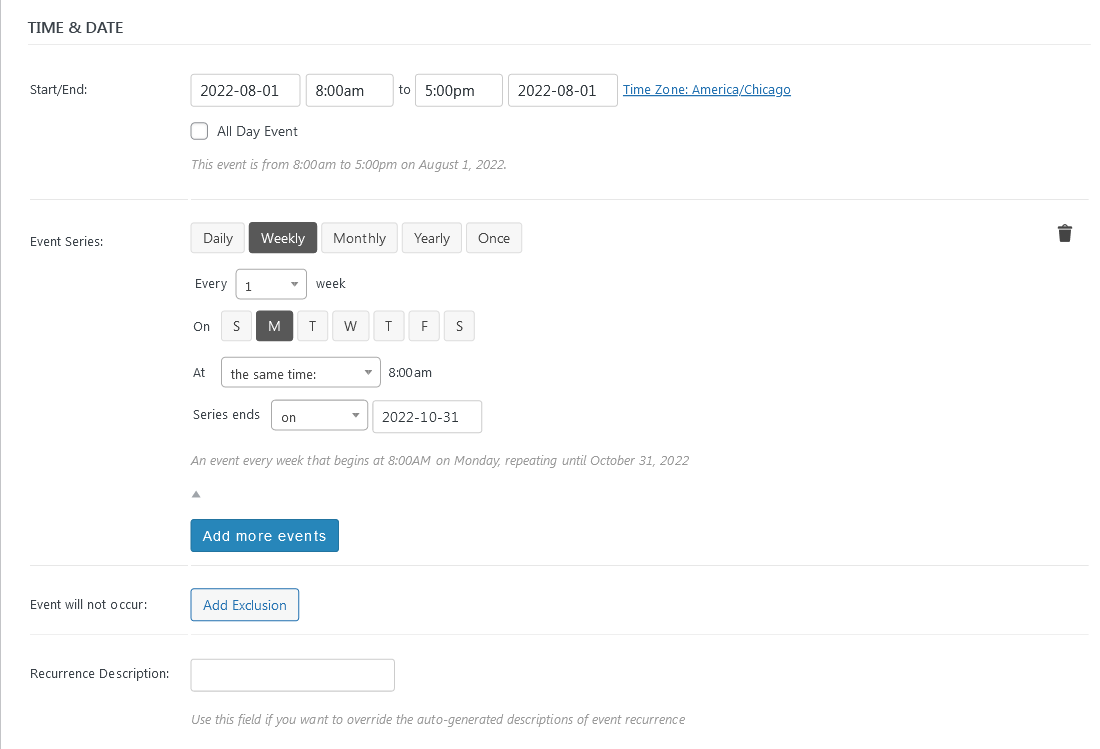Open the Time Zone America/Chicago link

tap(706, 90)
